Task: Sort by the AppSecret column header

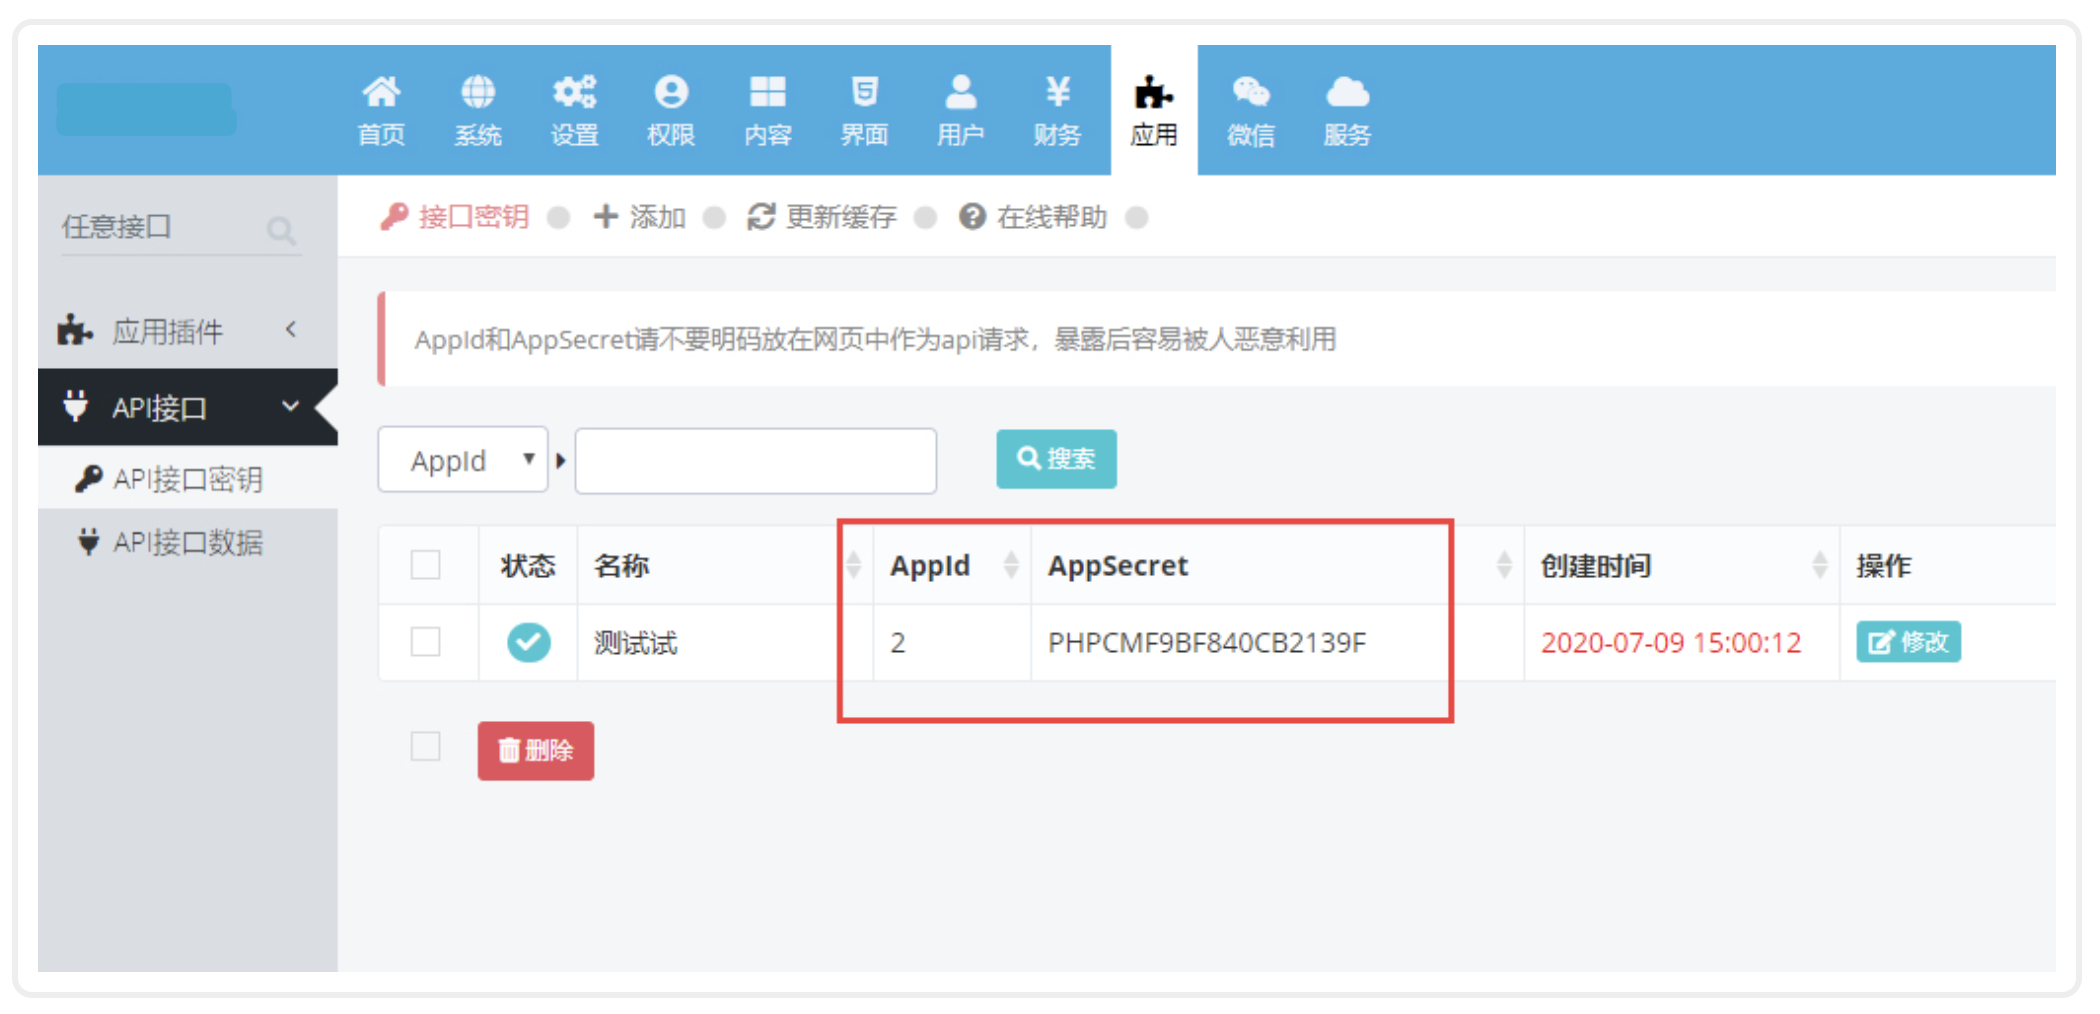Action: pyautogui.click(x=1276, y=566)
